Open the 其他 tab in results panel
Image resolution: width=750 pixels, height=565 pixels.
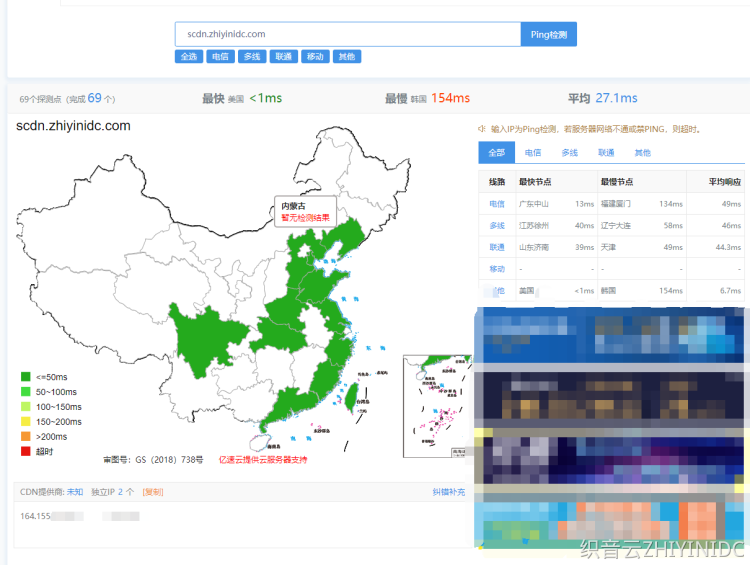click(642, 153)
